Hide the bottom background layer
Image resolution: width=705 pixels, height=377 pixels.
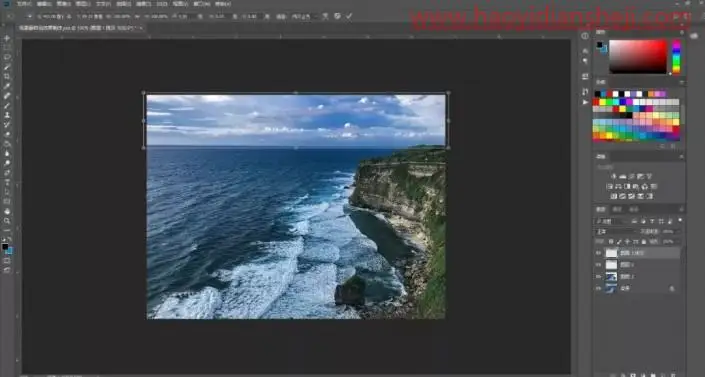[598, 288]
